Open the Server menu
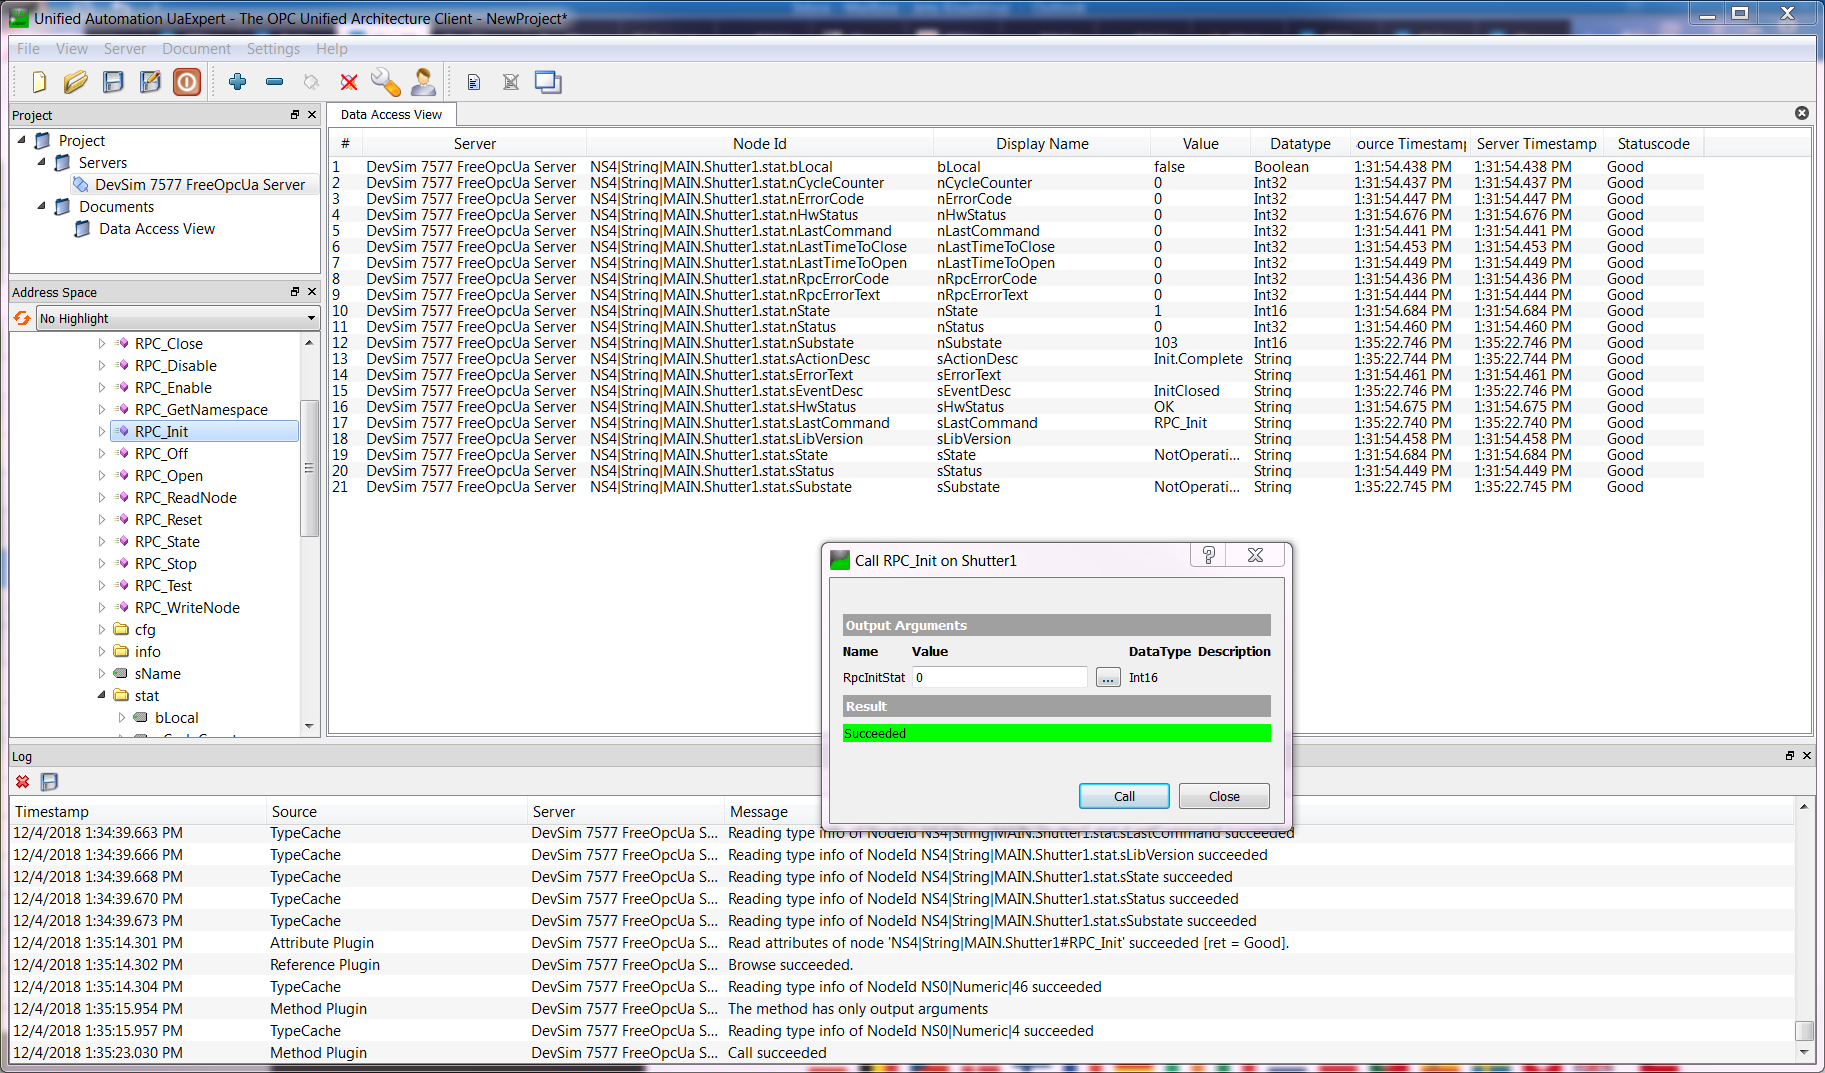This screenshot has height=1073, width=1825. point(124,49)
